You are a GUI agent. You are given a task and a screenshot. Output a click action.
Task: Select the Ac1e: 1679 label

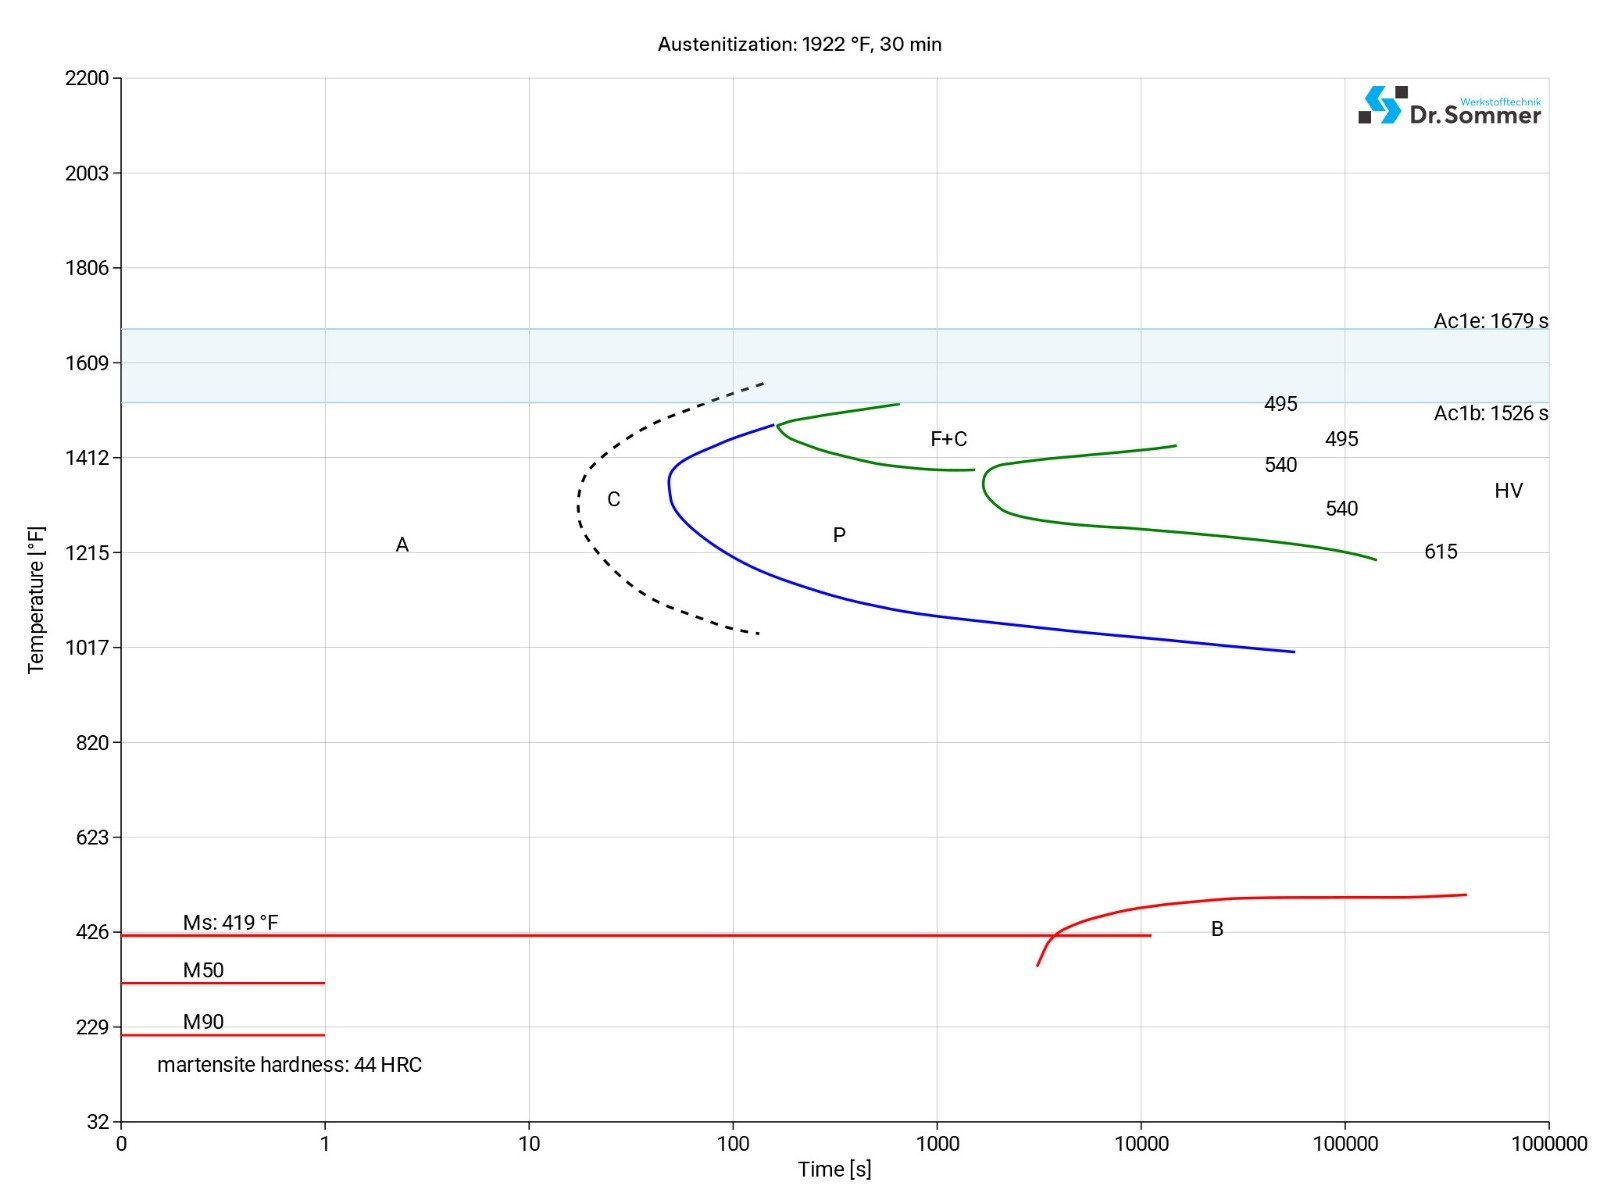coord(1490,321)
